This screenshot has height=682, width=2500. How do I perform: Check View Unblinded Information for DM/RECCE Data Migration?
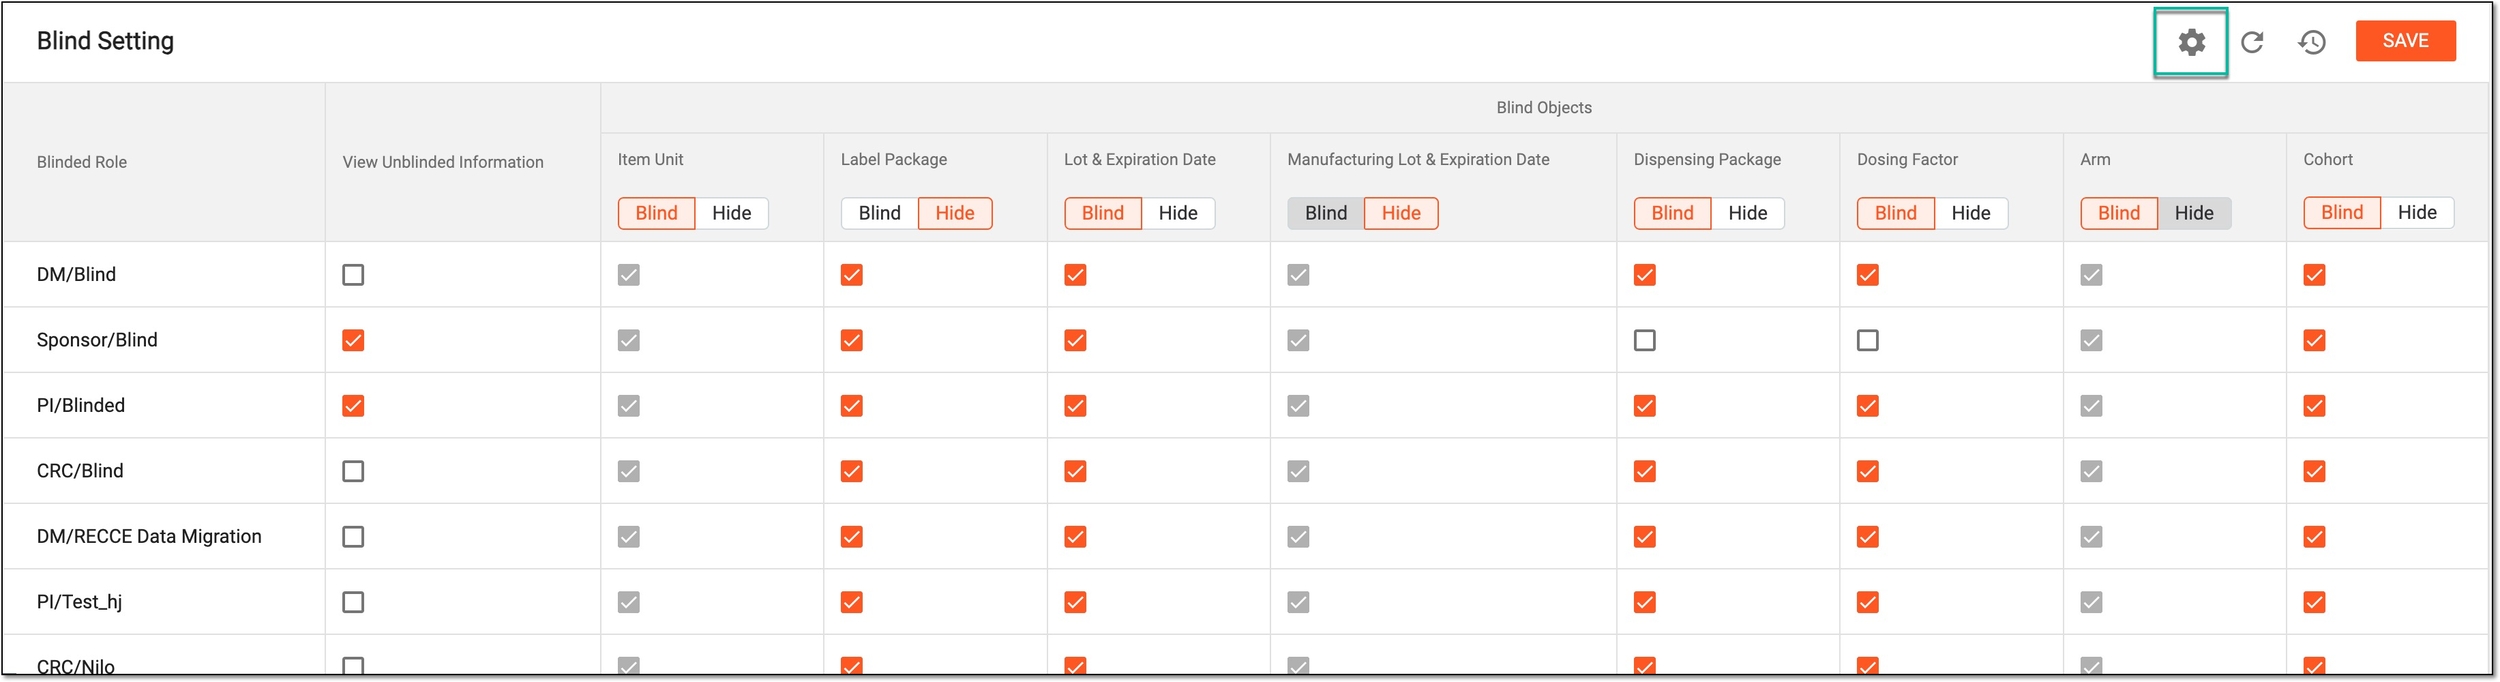coord(353,537)
